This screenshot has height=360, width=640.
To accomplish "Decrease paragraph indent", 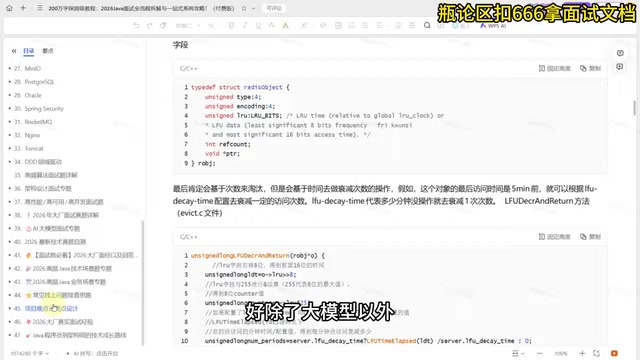I will tap(412, 25).
